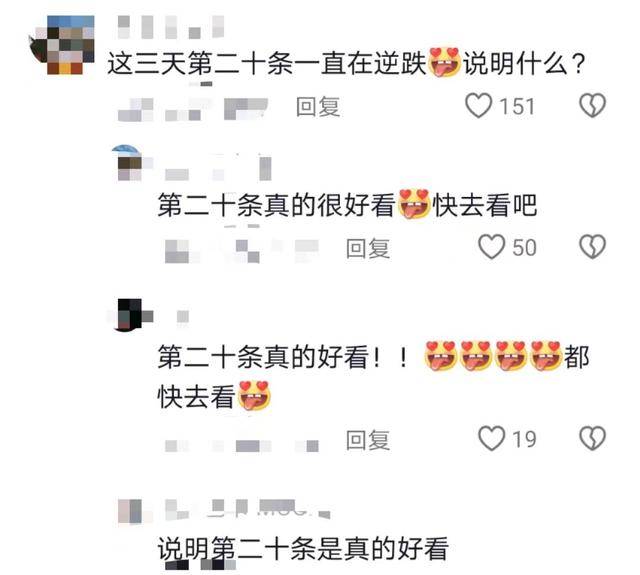Reply to the '这三天第二十条' comment
Viewport: 640px width, 575px height.
point(318,107)
